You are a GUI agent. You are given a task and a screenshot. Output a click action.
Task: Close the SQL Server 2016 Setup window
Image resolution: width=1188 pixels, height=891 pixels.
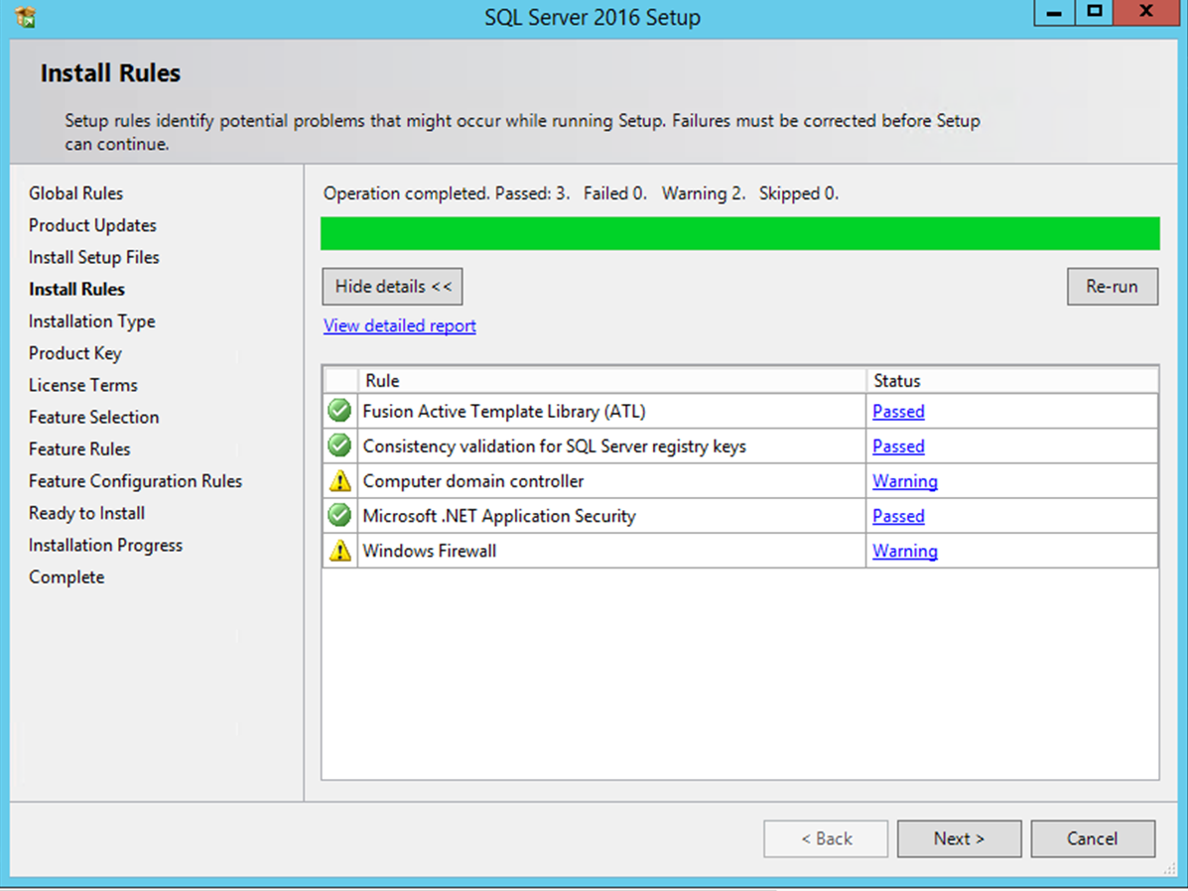click(x=1146, y=13)
